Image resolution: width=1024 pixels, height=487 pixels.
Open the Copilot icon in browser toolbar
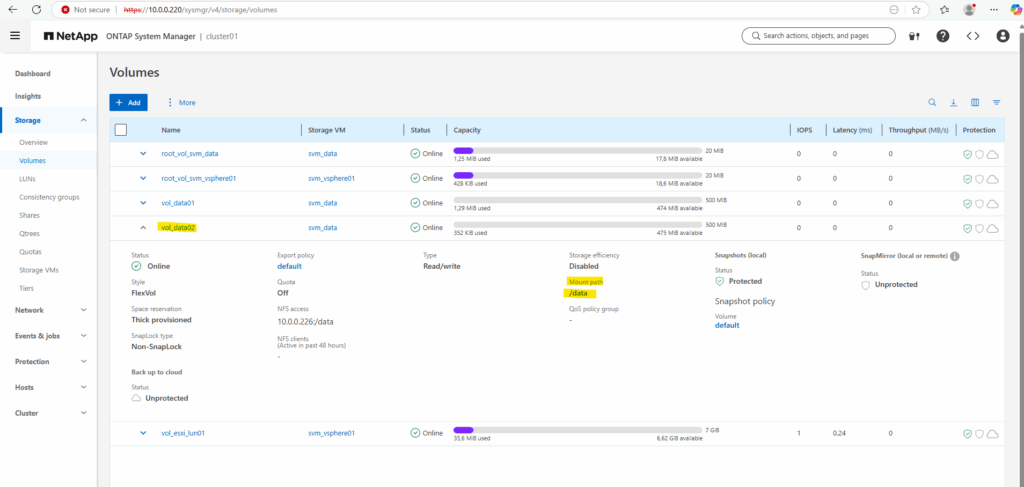tap(1015, 9)
